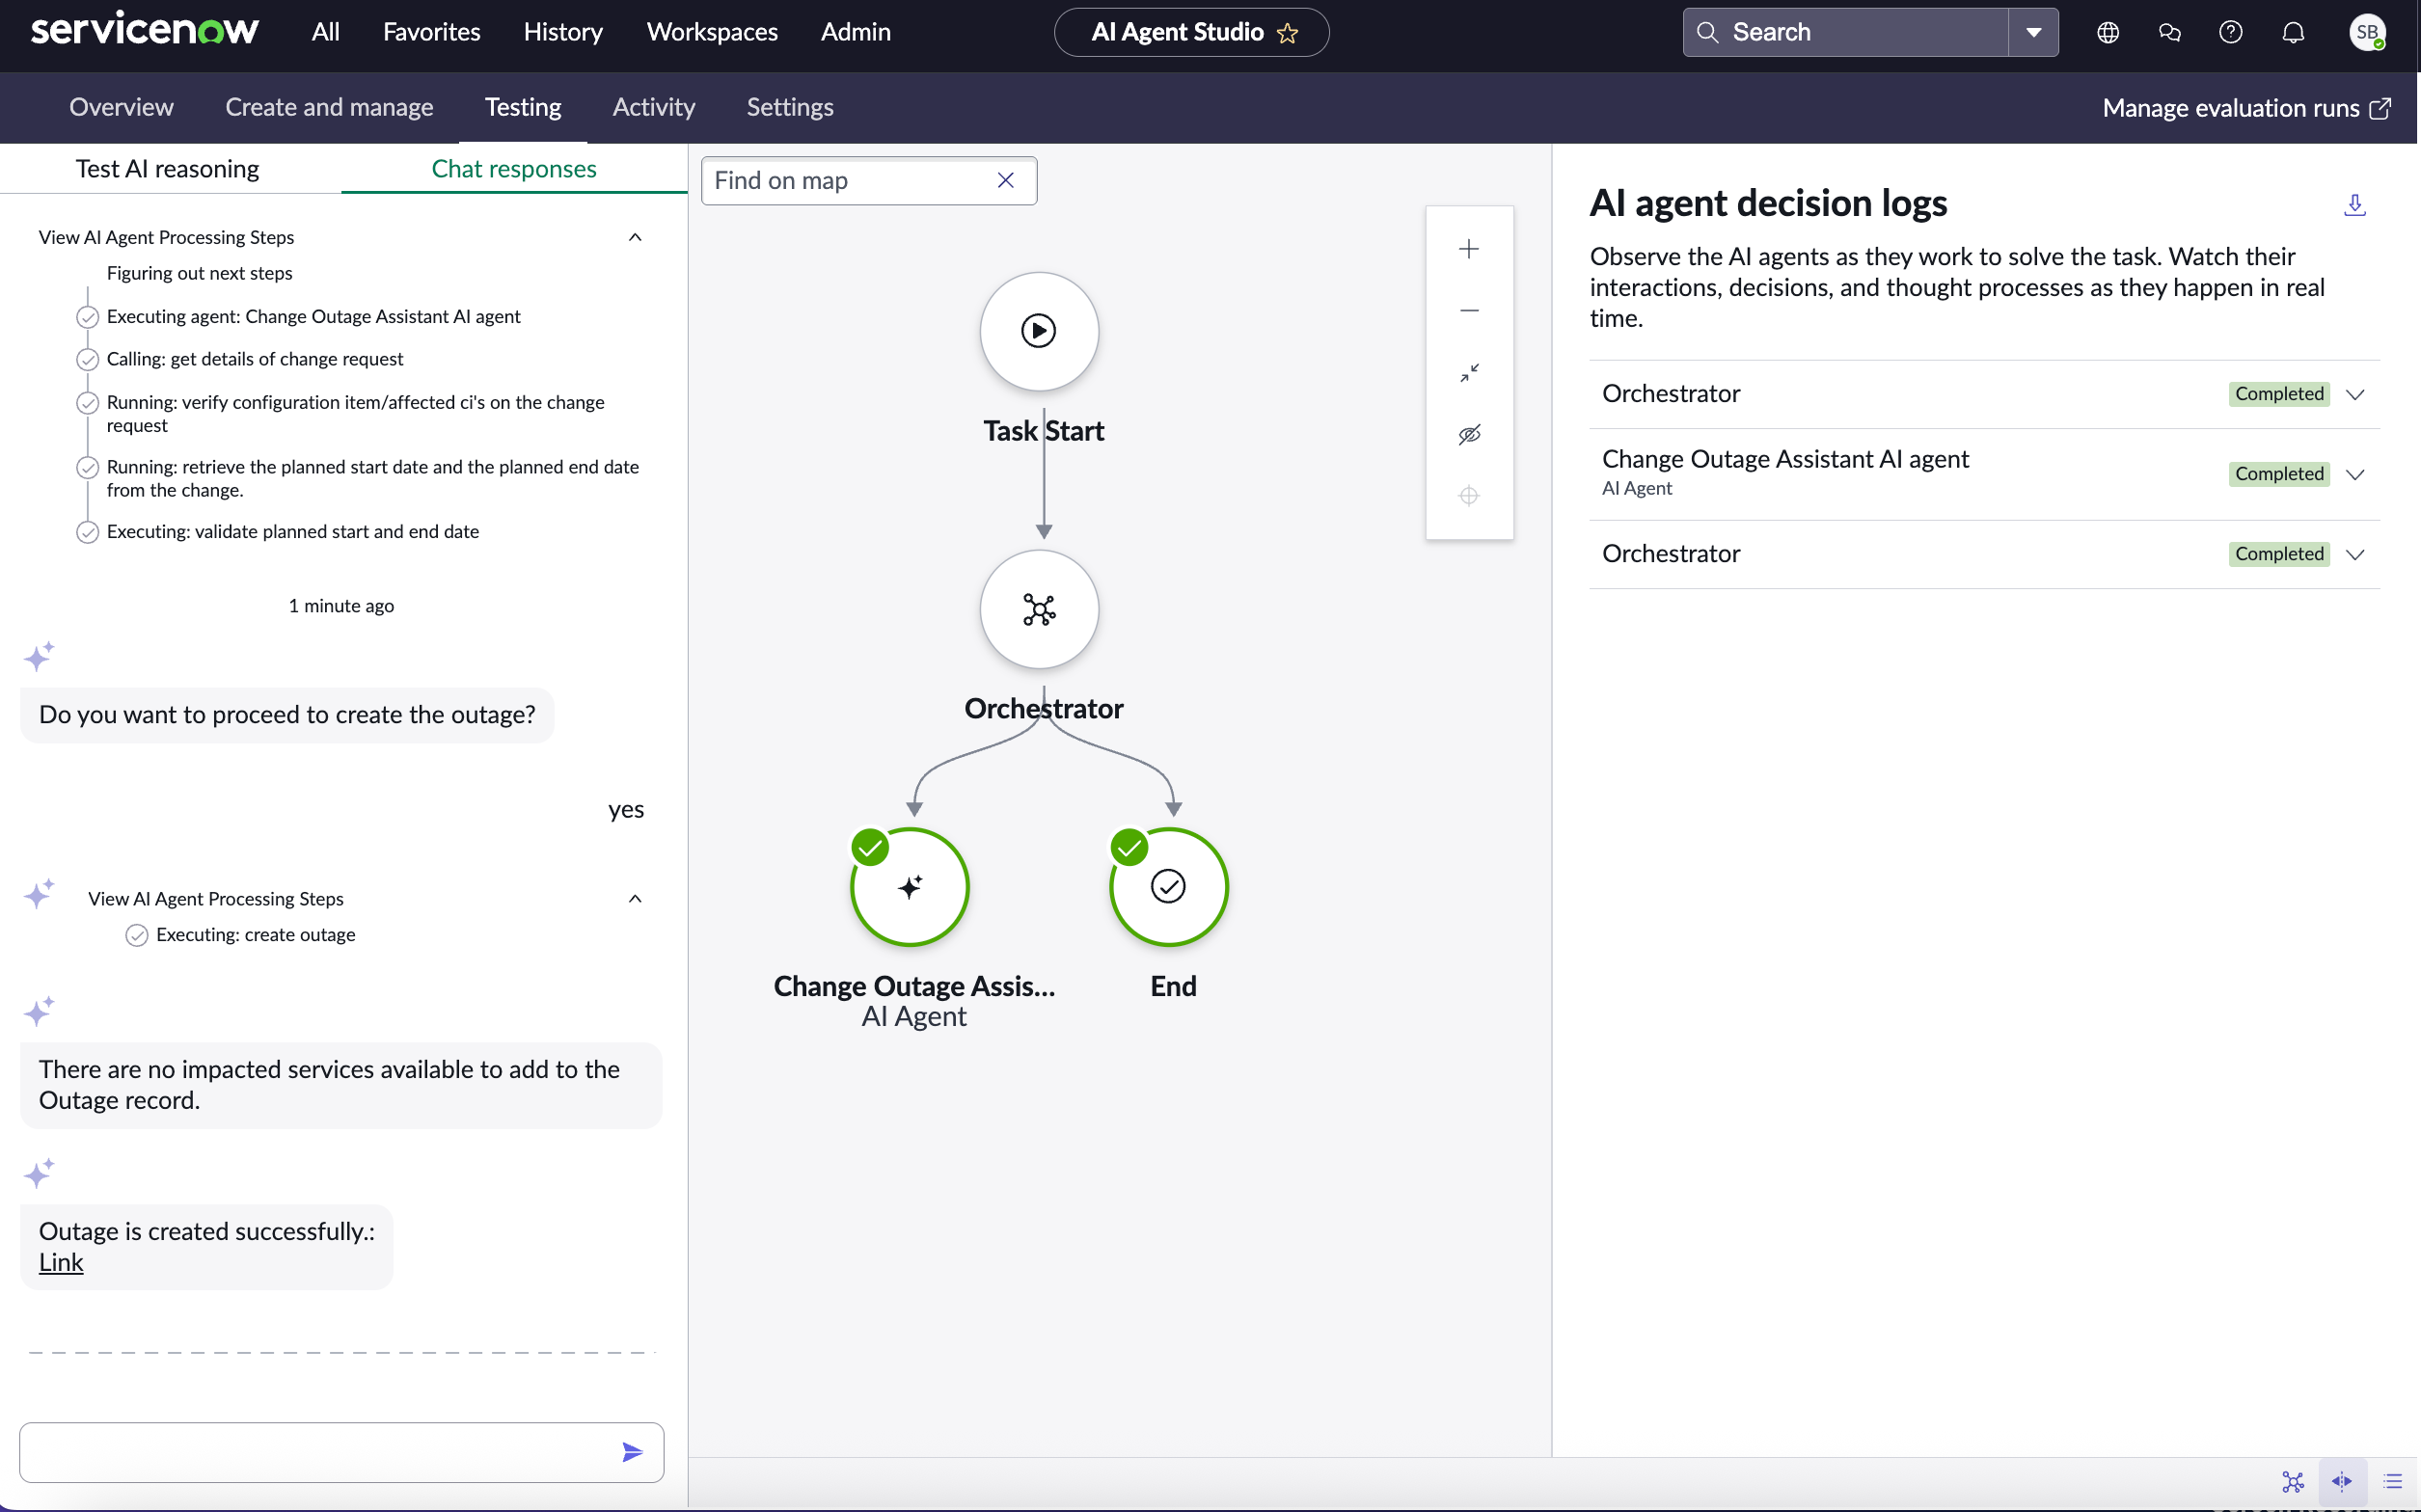
Task: Open the History menu
Action: point(563,32)
